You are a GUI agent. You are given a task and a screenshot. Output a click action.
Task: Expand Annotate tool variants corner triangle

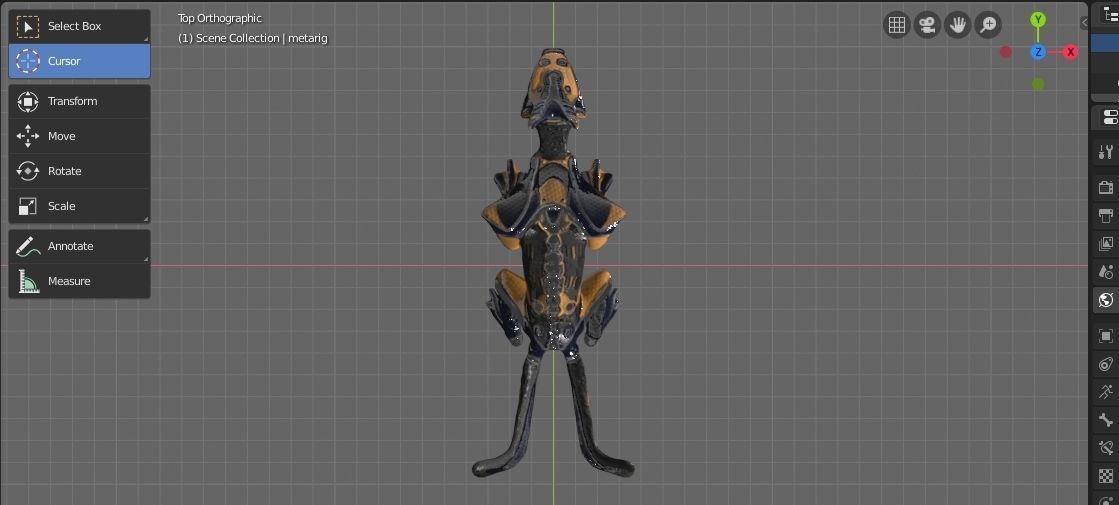pyautogui.click(x=146, y=259)
